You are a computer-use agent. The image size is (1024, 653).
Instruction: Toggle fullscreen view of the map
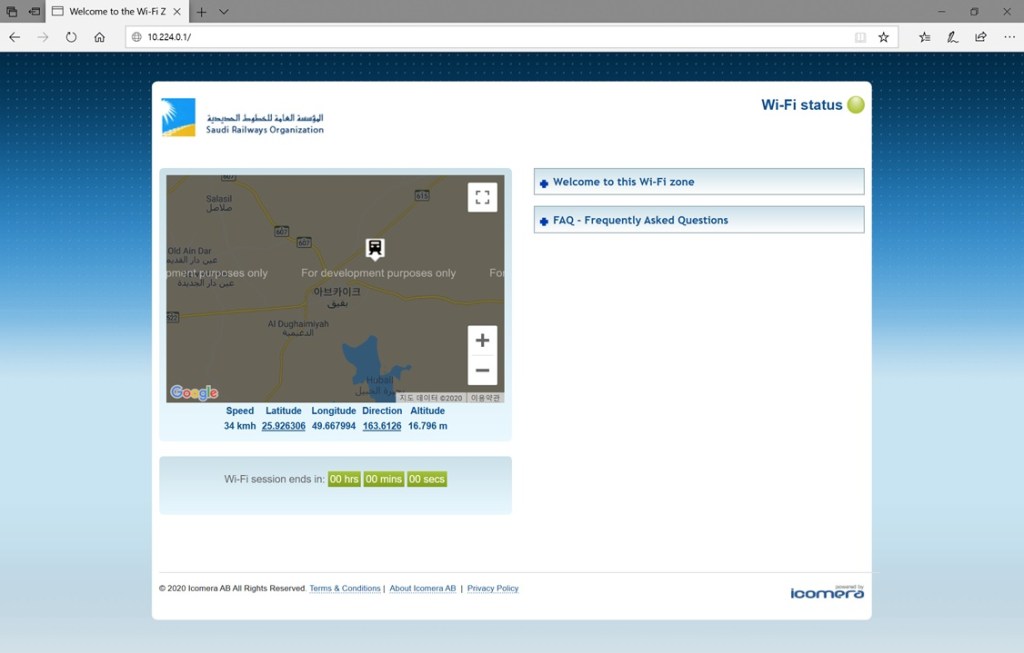482,197
